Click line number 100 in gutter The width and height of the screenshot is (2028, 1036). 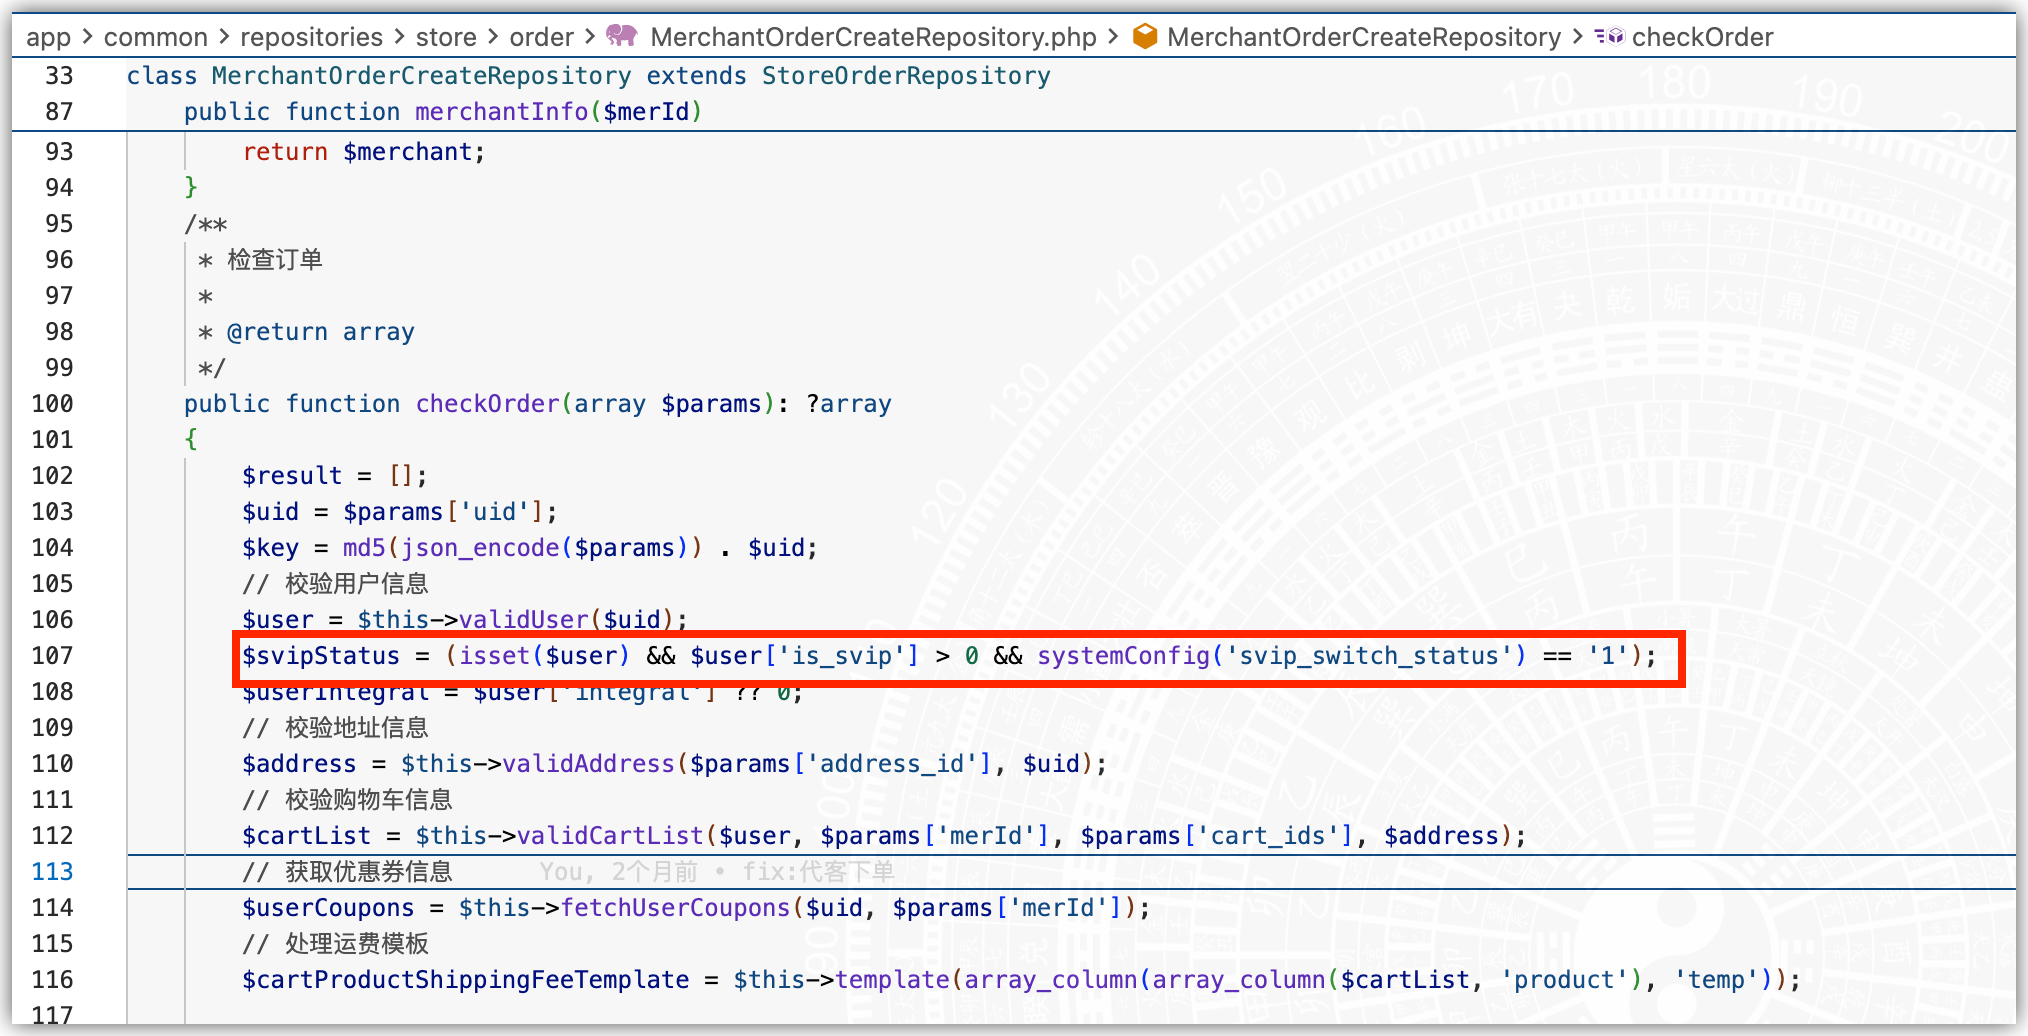tap(52, 404)
